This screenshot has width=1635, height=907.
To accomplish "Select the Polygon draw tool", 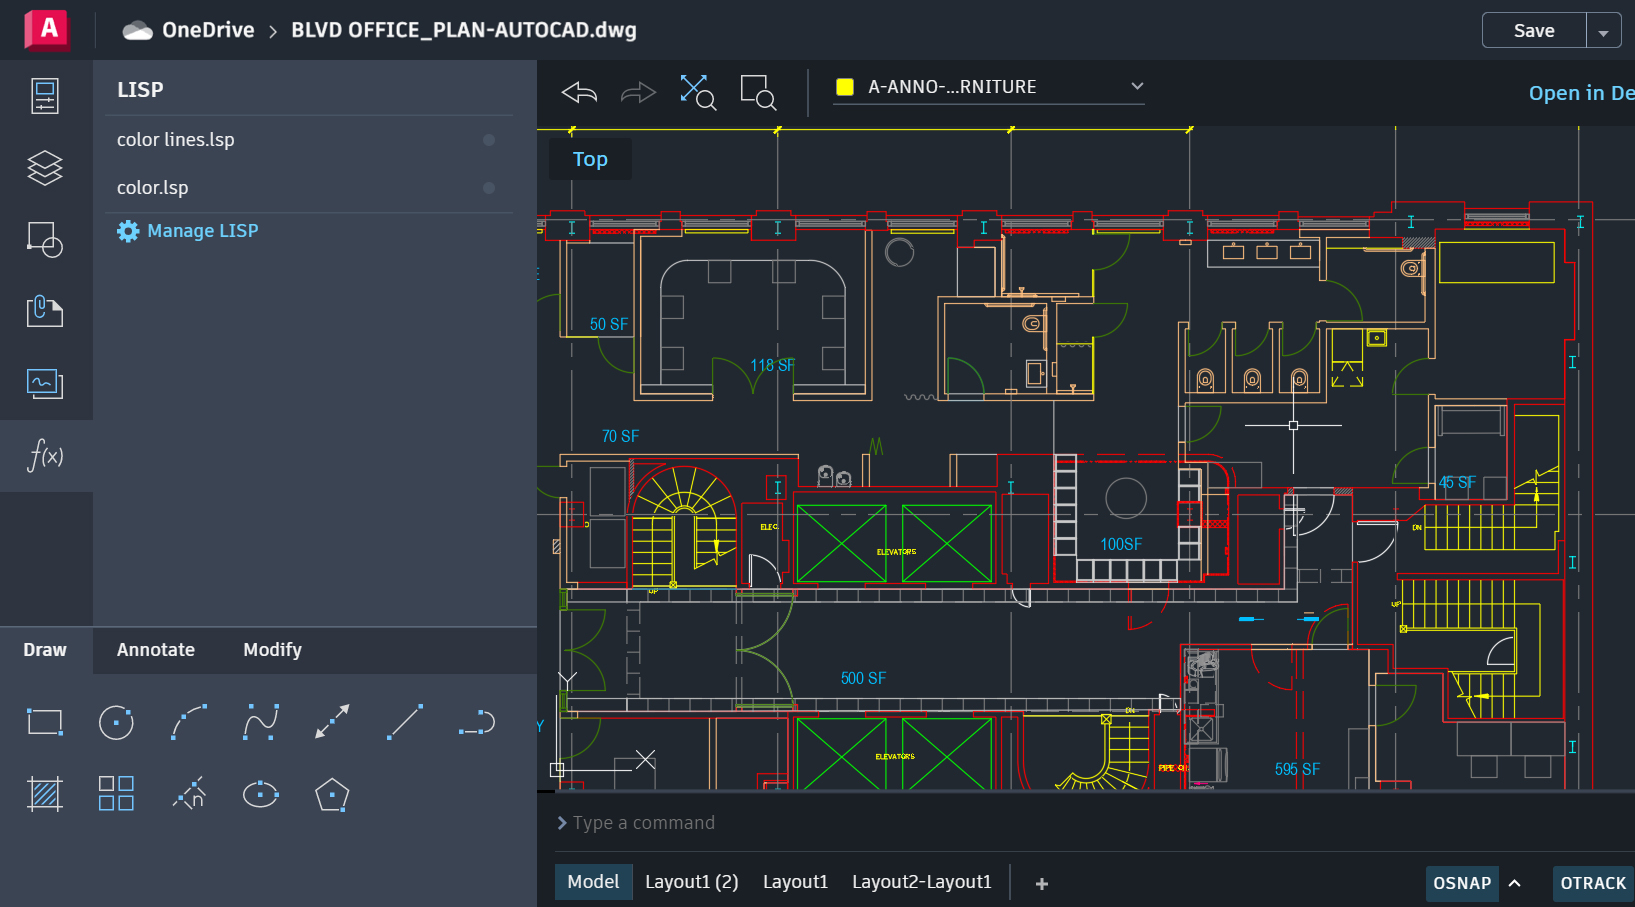I will click(x=331, y=794).
